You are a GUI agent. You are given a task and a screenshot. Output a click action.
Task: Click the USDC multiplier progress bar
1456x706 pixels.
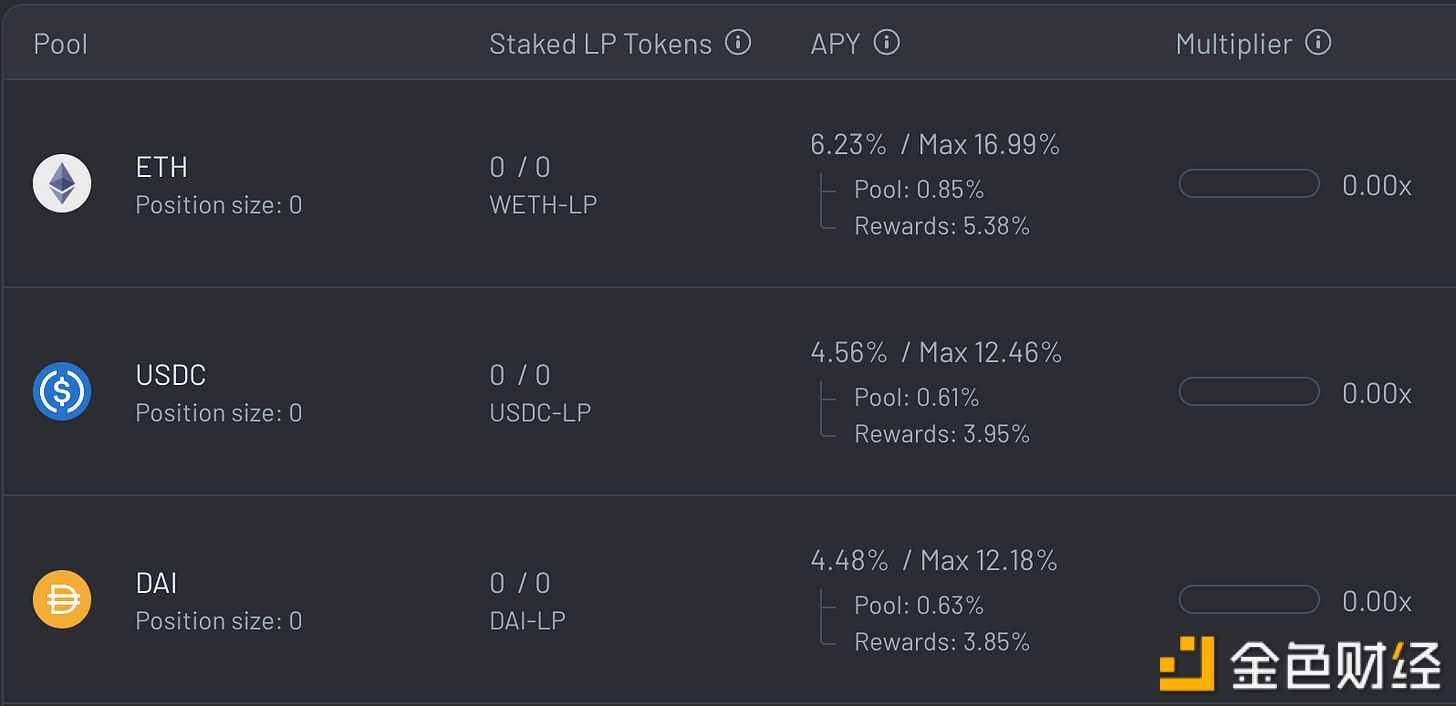[1249, 392]
